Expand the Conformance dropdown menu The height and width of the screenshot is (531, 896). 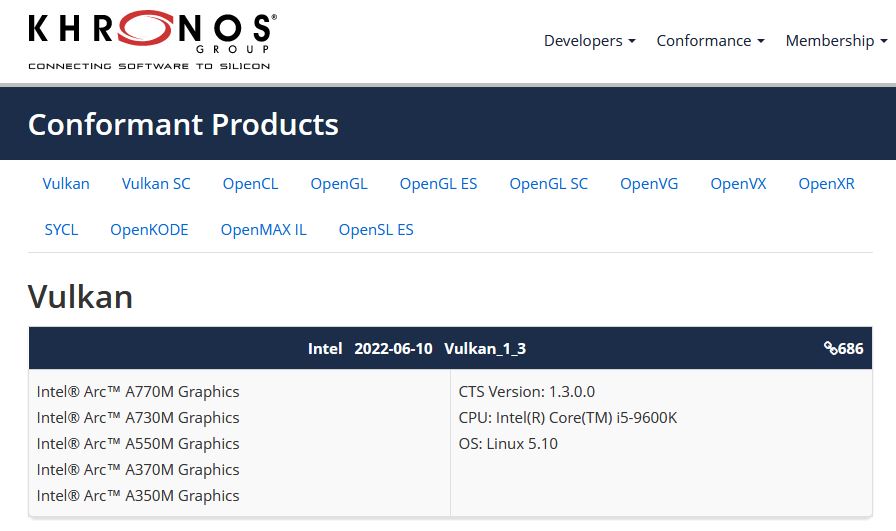[x=710, y=41]
